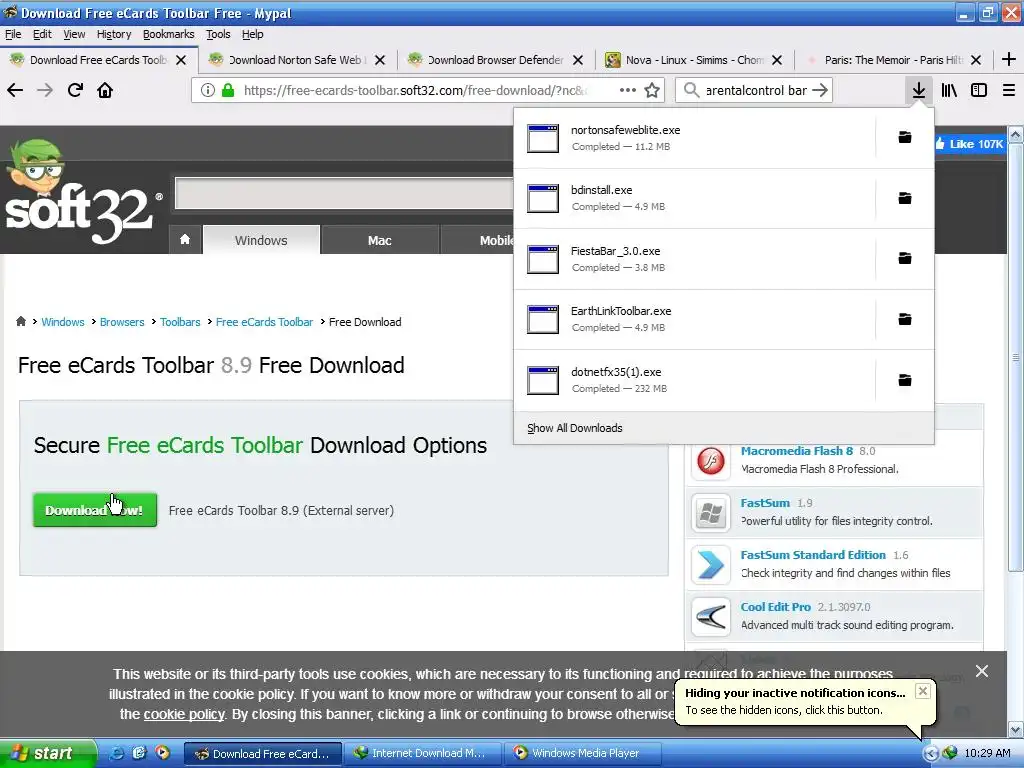
Task: Click the breadcrumb home icon
Action: [x=21, y=321]
